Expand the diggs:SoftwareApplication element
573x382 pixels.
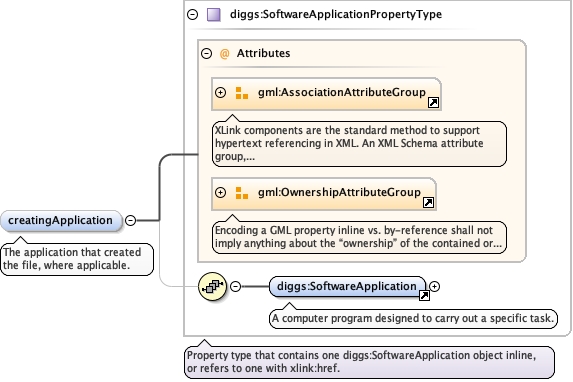[434, 286]
